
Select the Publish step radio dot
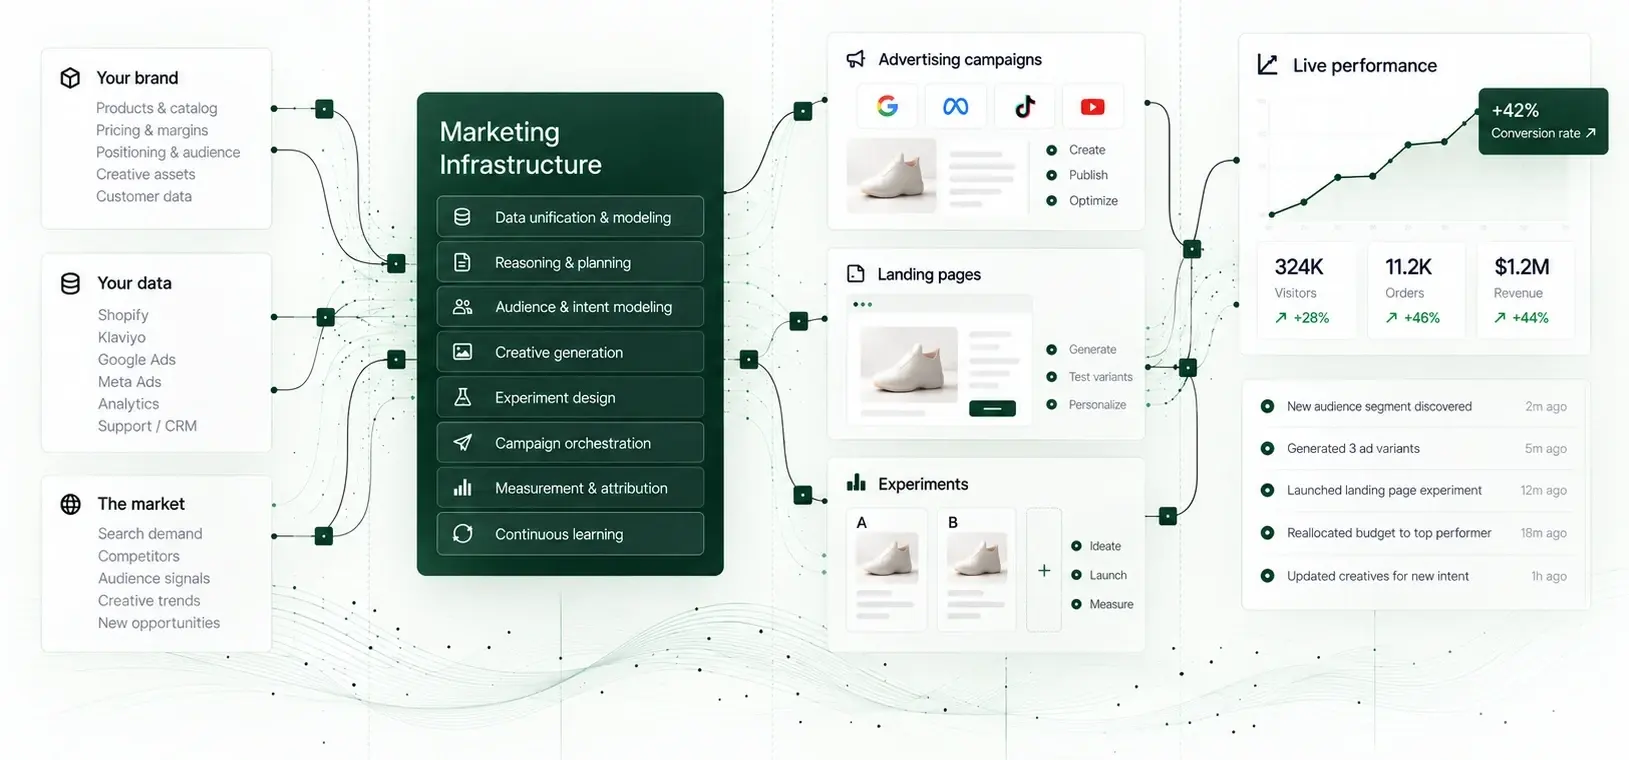click(1051, 175)
